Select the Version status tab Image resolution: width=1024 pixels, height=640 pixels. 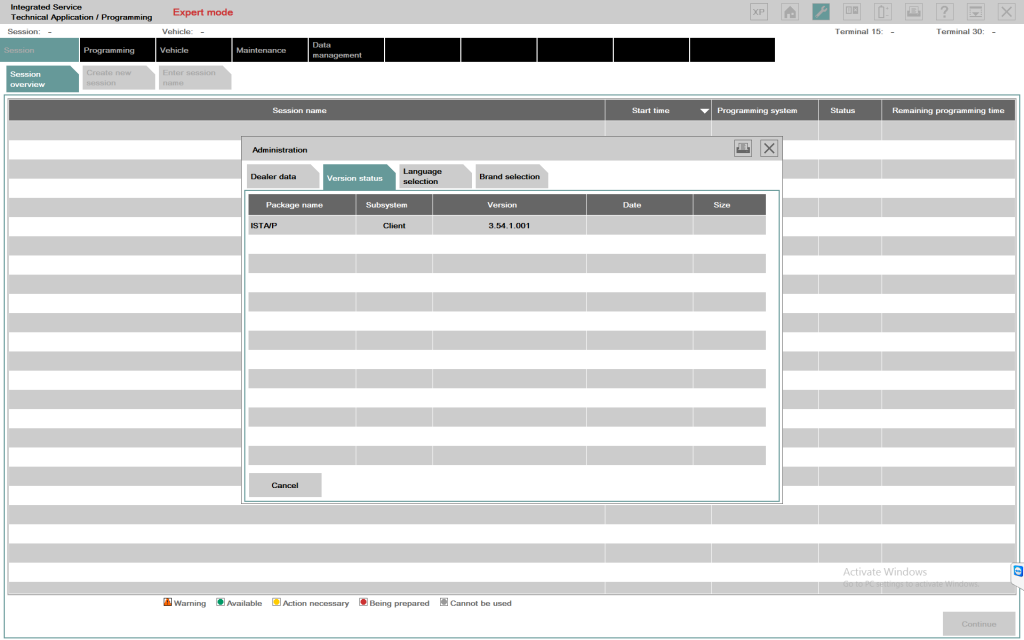click(359, 178)
